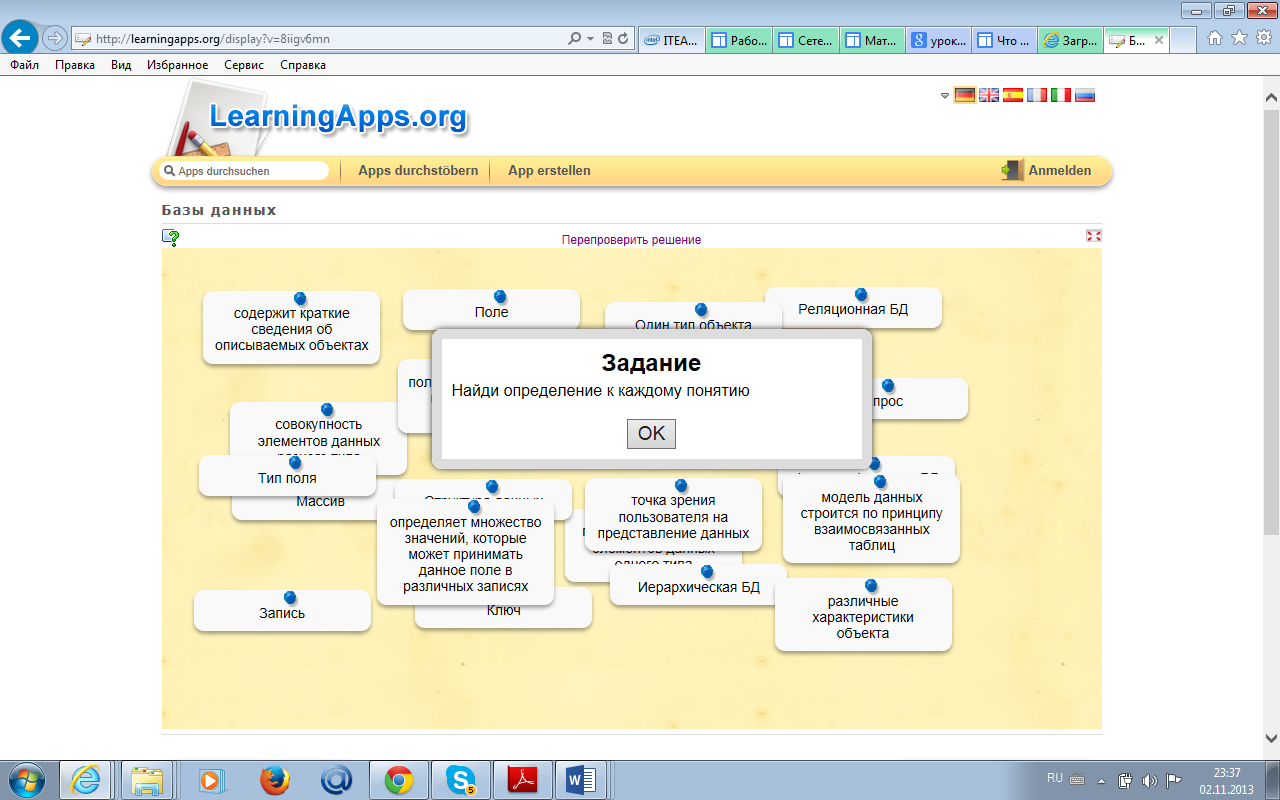Switch to the Сете... browser tab
Screen dimensions: 1280x800
click(806, 40)
